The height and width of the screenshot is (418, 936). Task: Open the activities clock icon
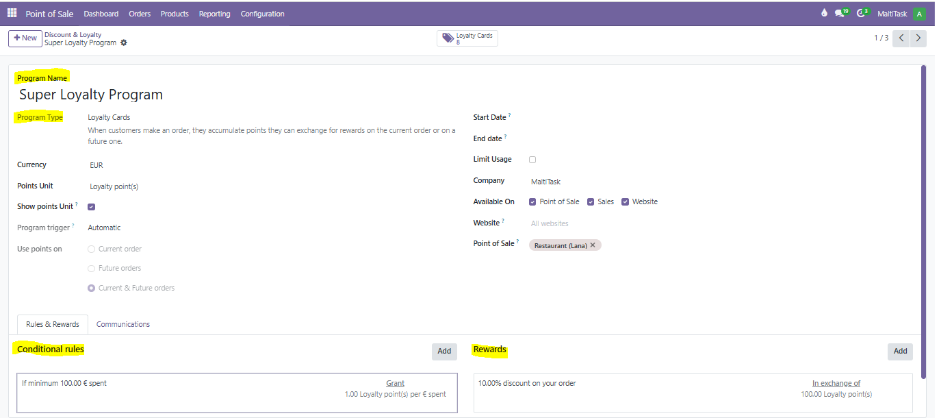[862, 14]
